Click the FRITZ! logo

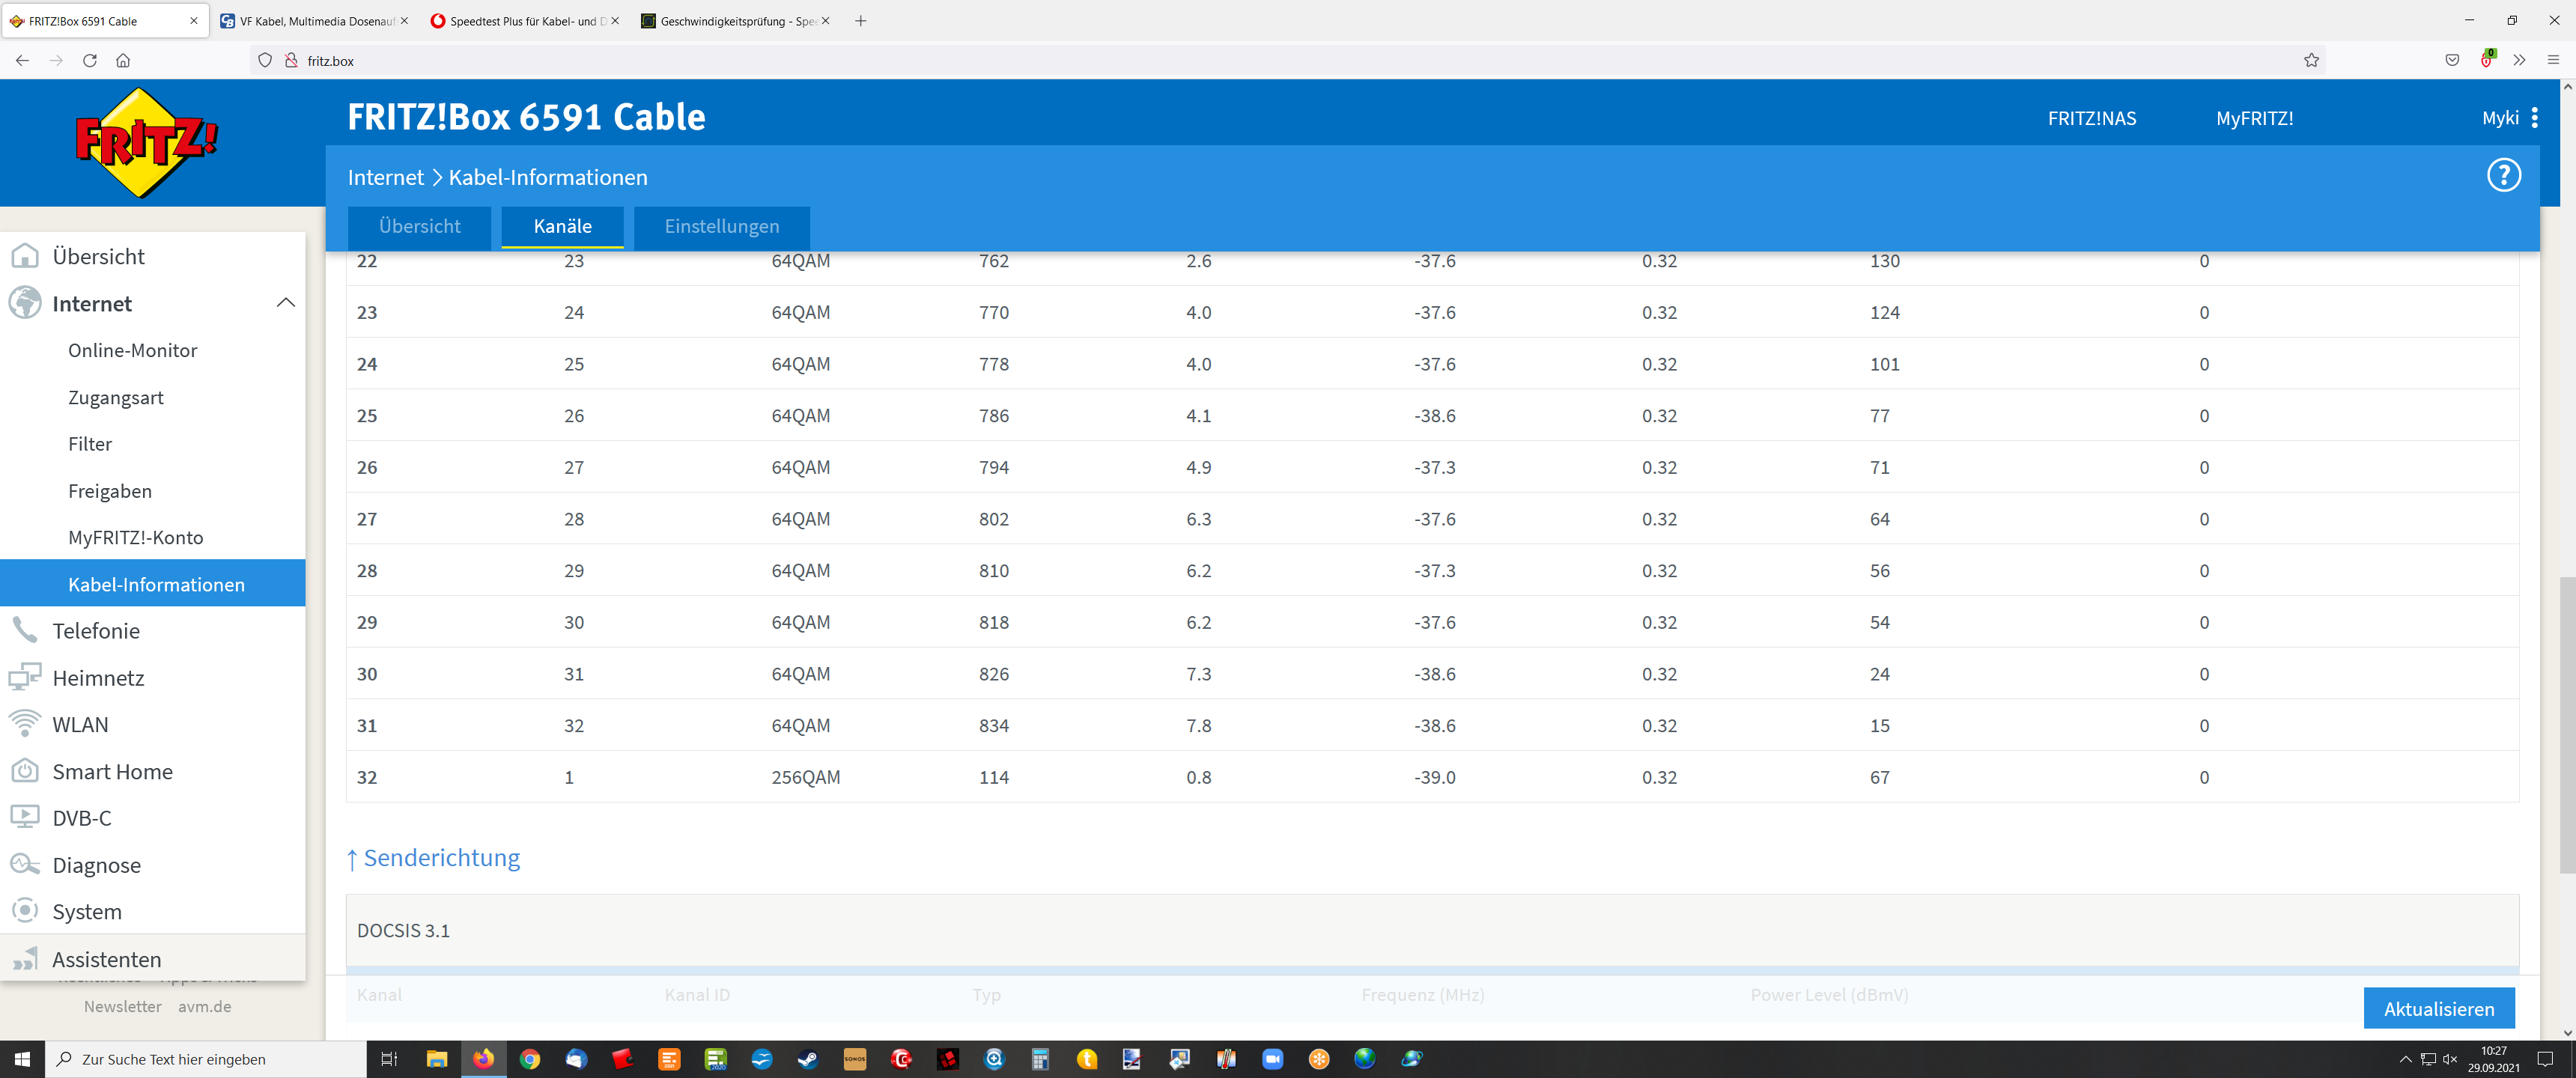pos(146,142)
